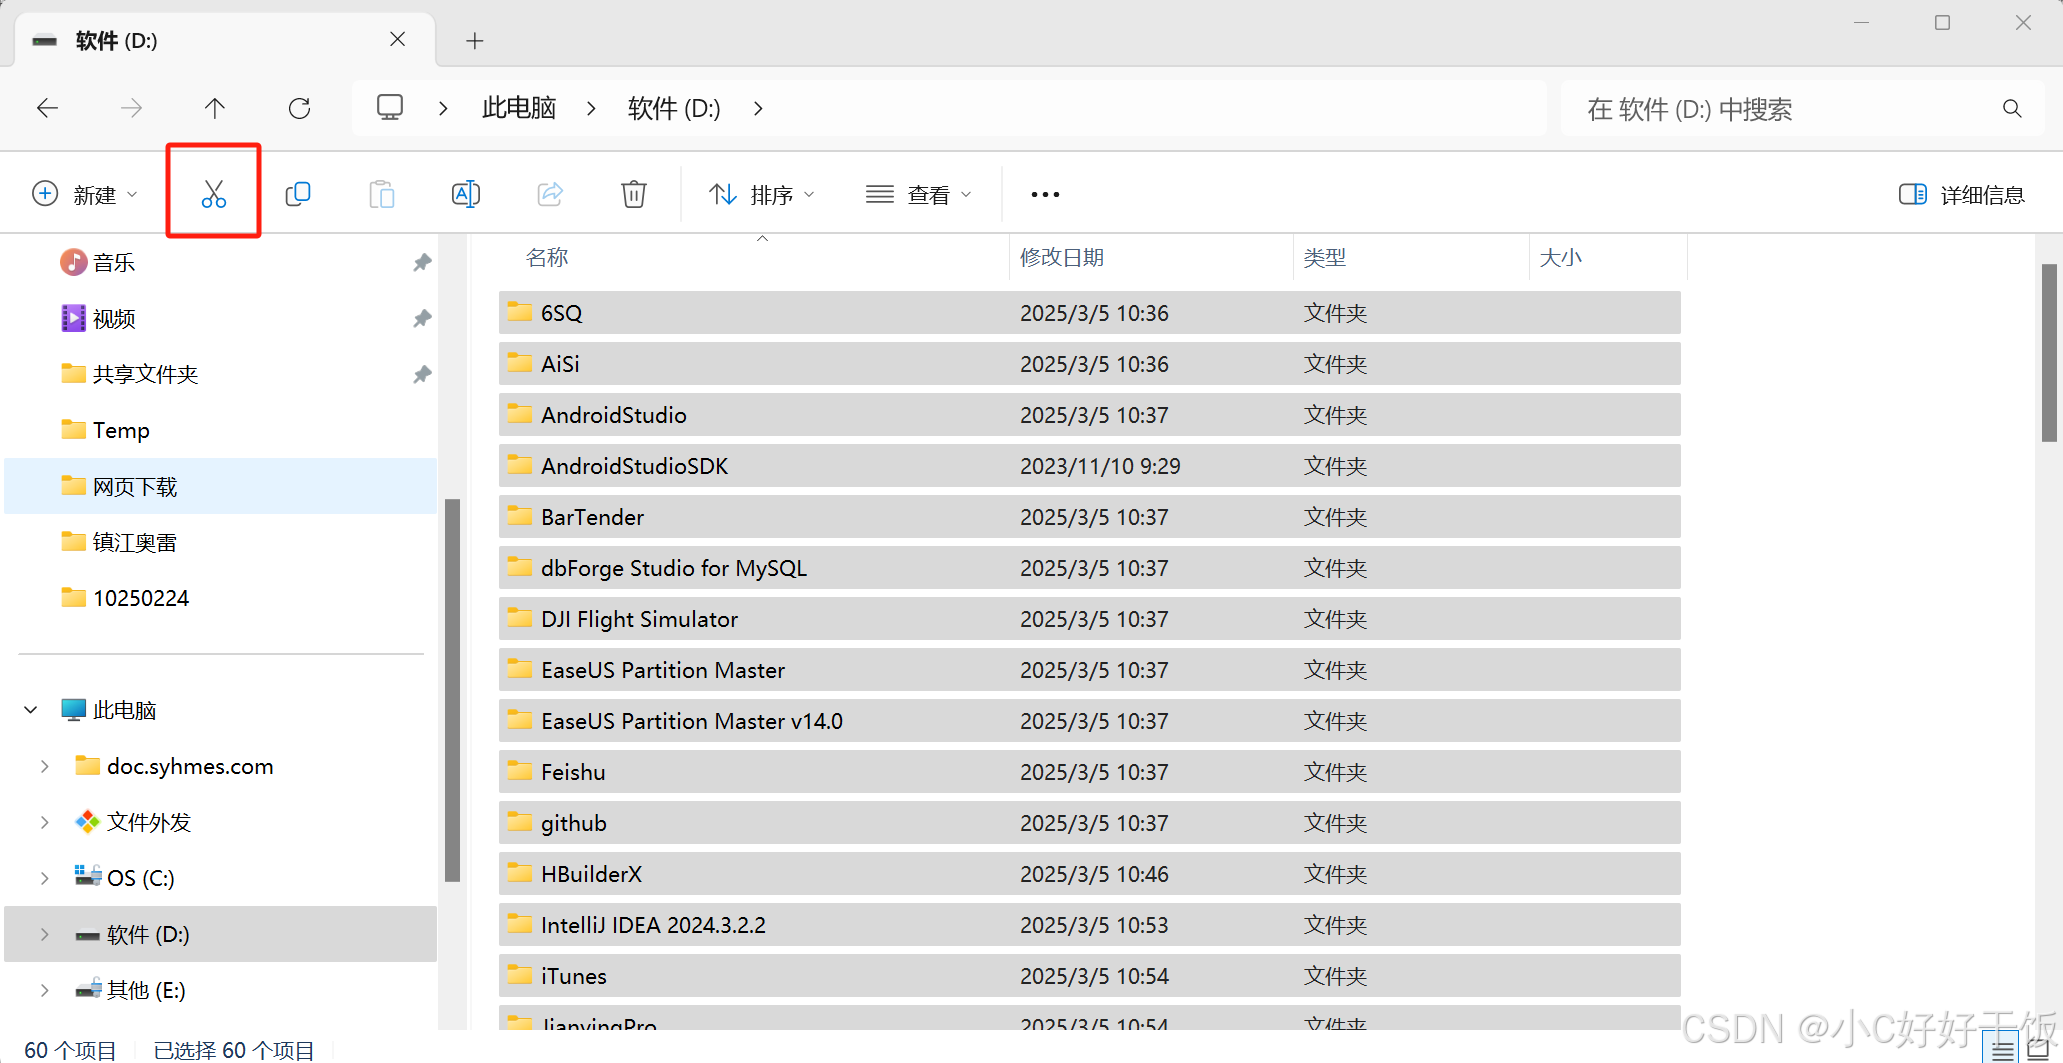Select the AiSi folder row
This screenshot has width=2063, height=1063.
click(x=1089, y=364)
